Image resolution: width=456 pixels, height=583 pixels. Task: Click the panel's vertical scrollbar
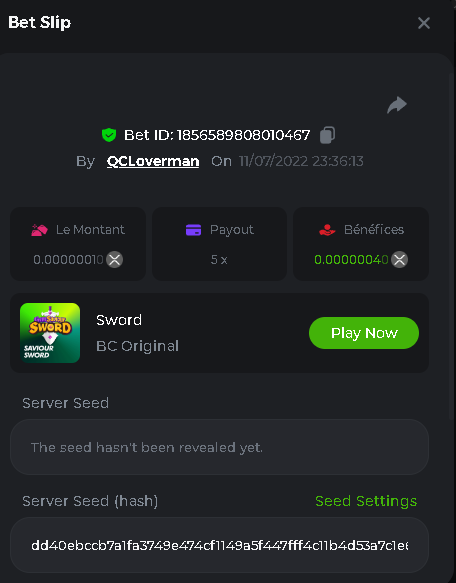452,245
